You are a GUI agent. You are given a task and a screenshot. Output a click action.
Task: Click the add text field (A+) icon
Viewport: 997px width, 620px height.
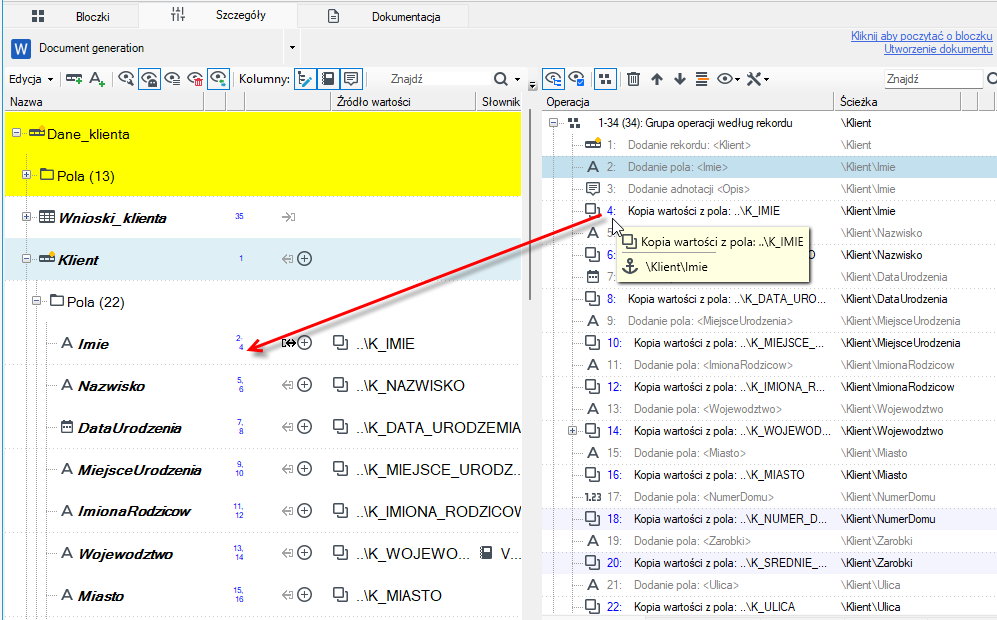97,79
